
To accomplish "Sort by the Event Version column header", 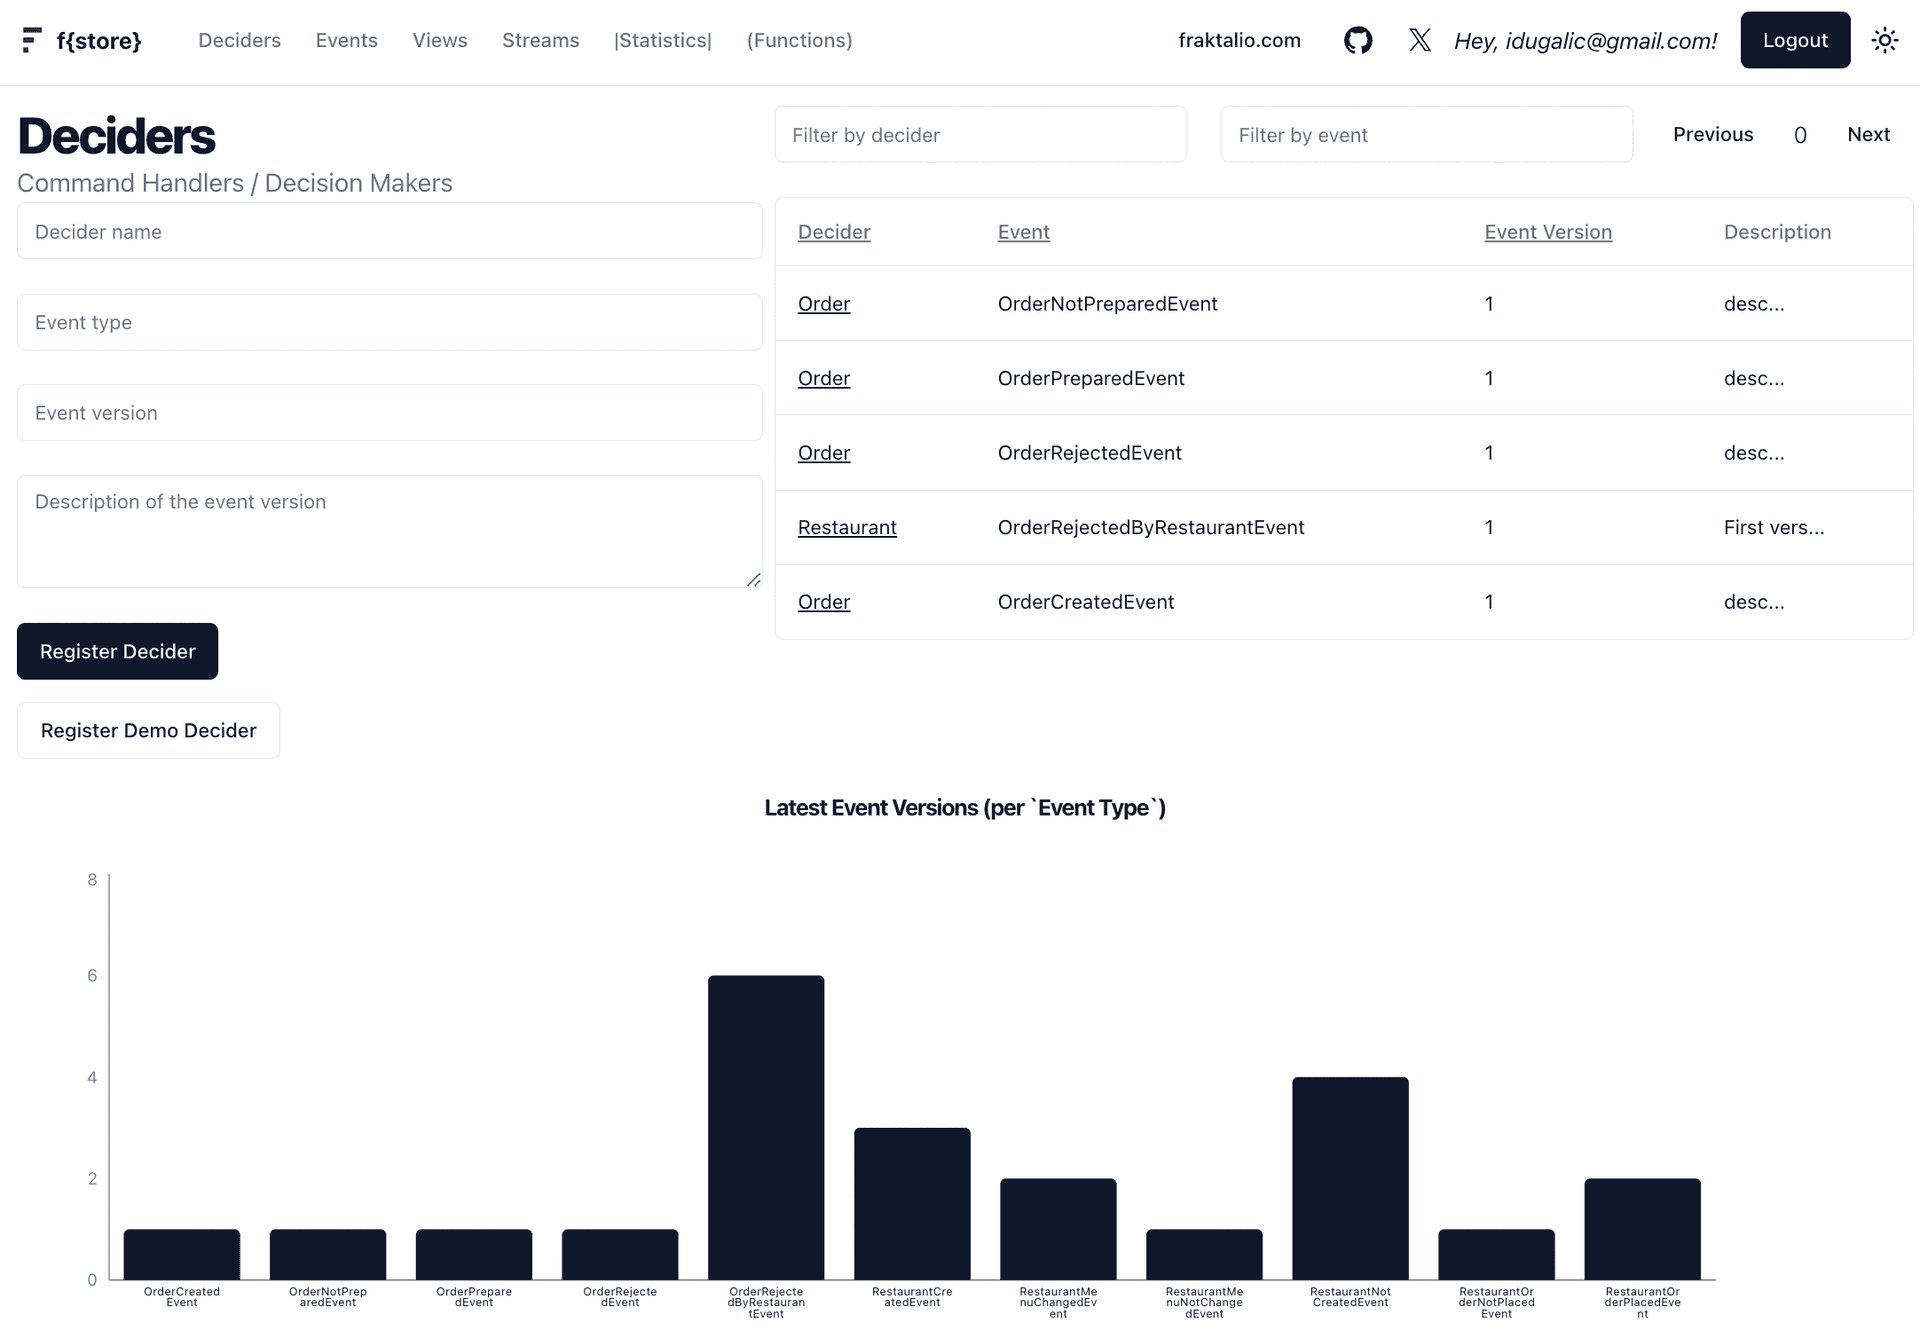I will [1547, 232].
